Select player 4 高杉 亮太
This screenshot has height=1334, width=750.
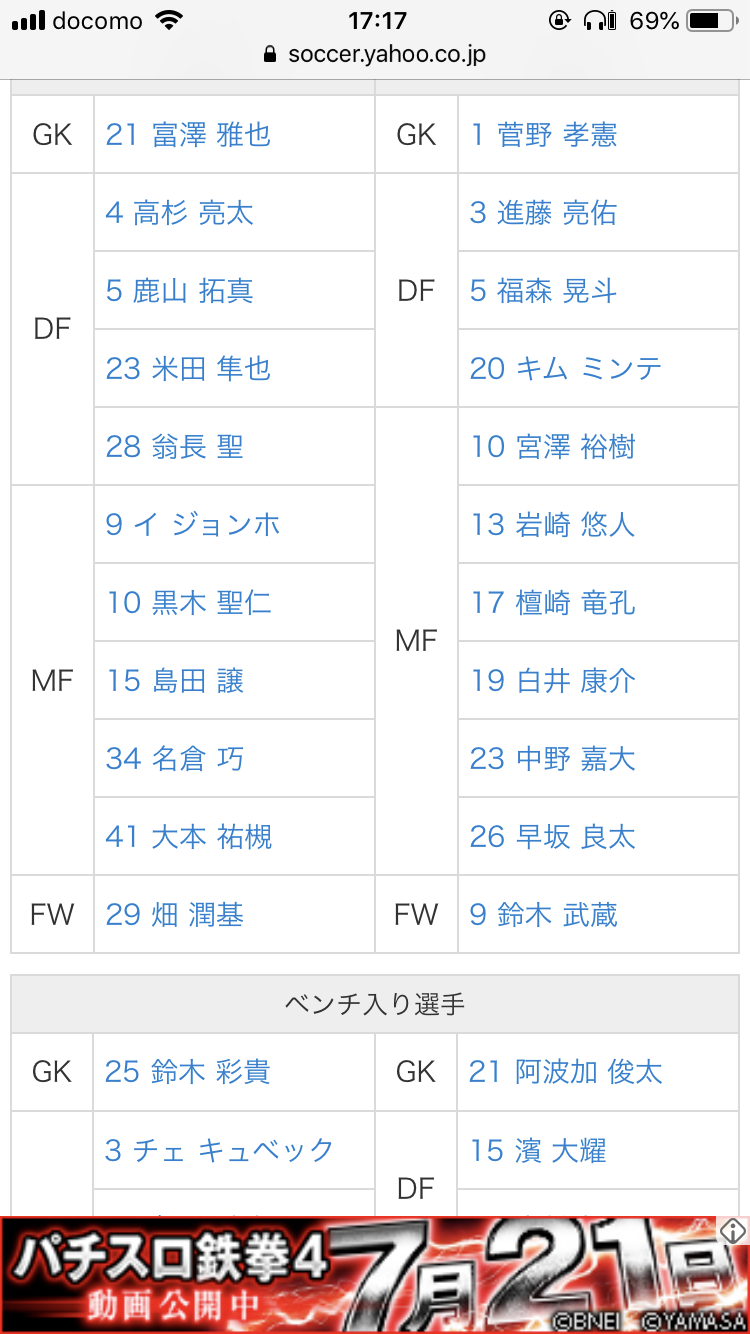point(179,213)
